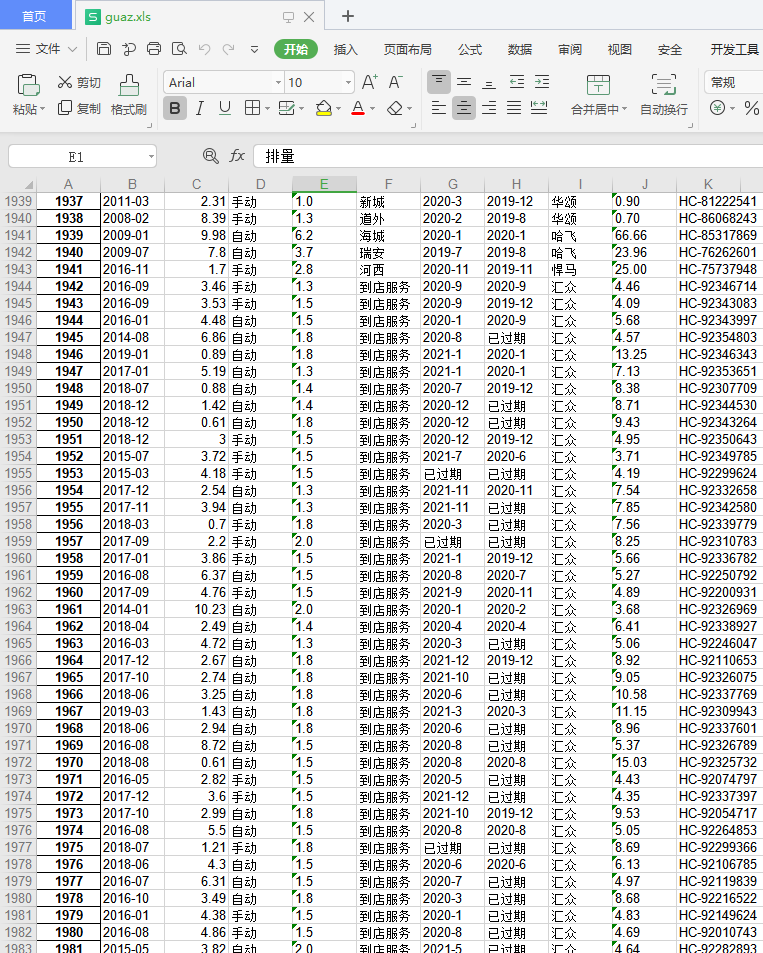This screenshot has width=763, height=953.
Task: Click the cell style/table format icon
Action: tap(286, 108)
